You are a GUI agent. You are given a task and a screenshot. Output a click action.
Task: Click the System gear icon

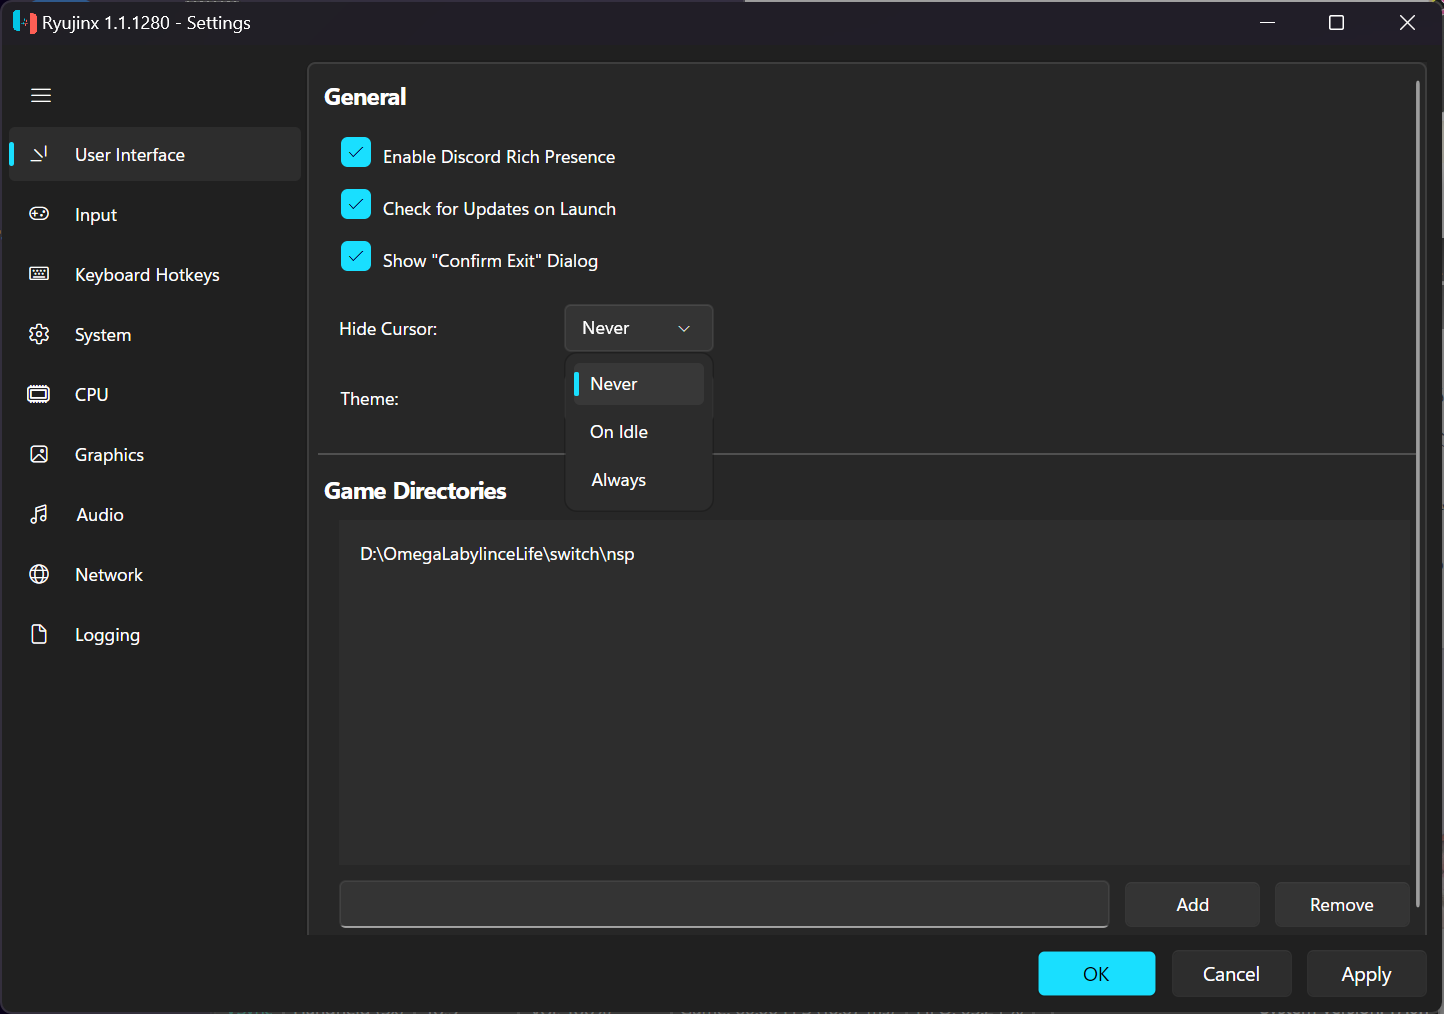pyautogui.click(x=39, y=334)
